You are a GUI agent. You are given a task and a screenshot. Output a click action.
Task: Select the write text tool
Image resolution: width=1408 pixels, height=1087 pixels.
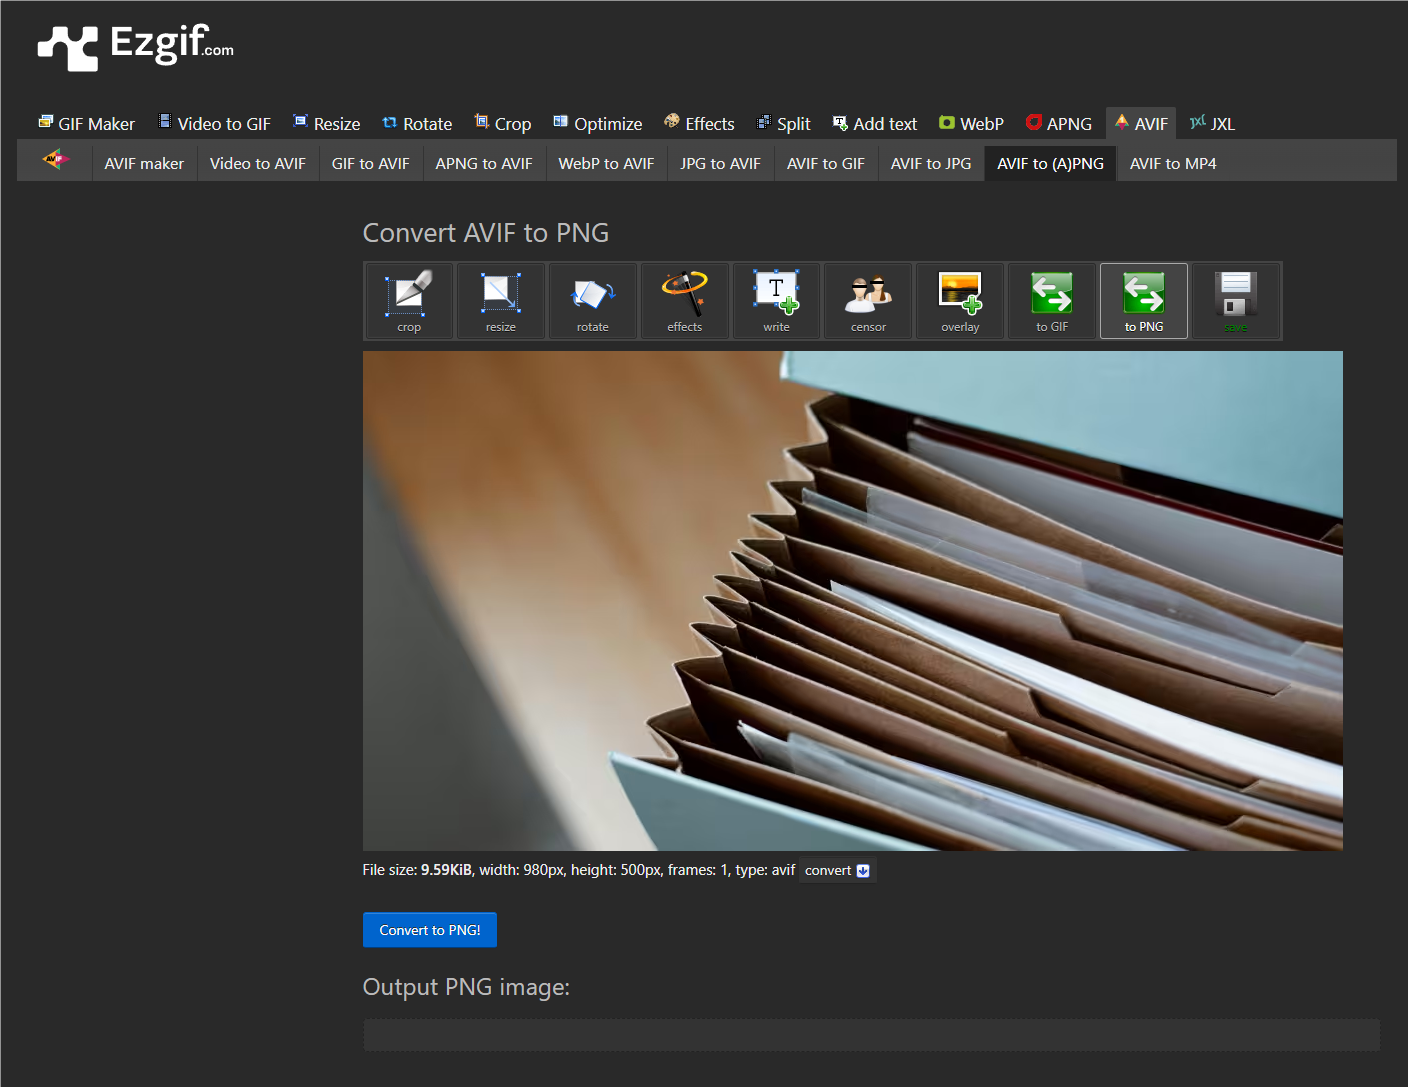776,300
